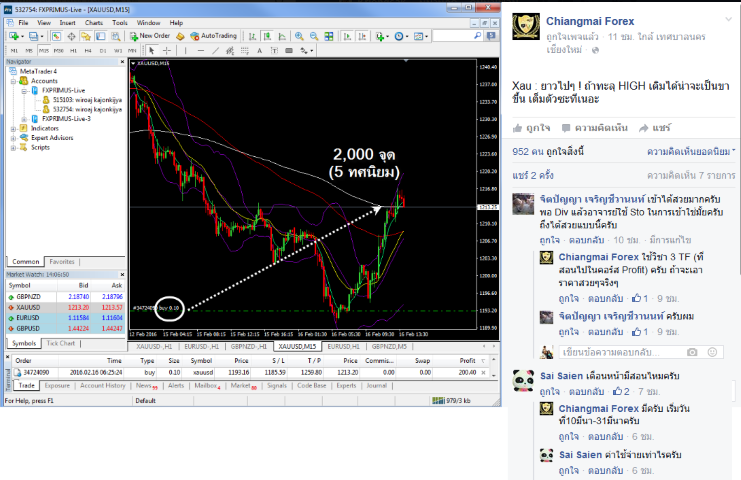Select the Horizontal Line drawing tool
This screenshot has width=741, height=480.
[201, 51]
